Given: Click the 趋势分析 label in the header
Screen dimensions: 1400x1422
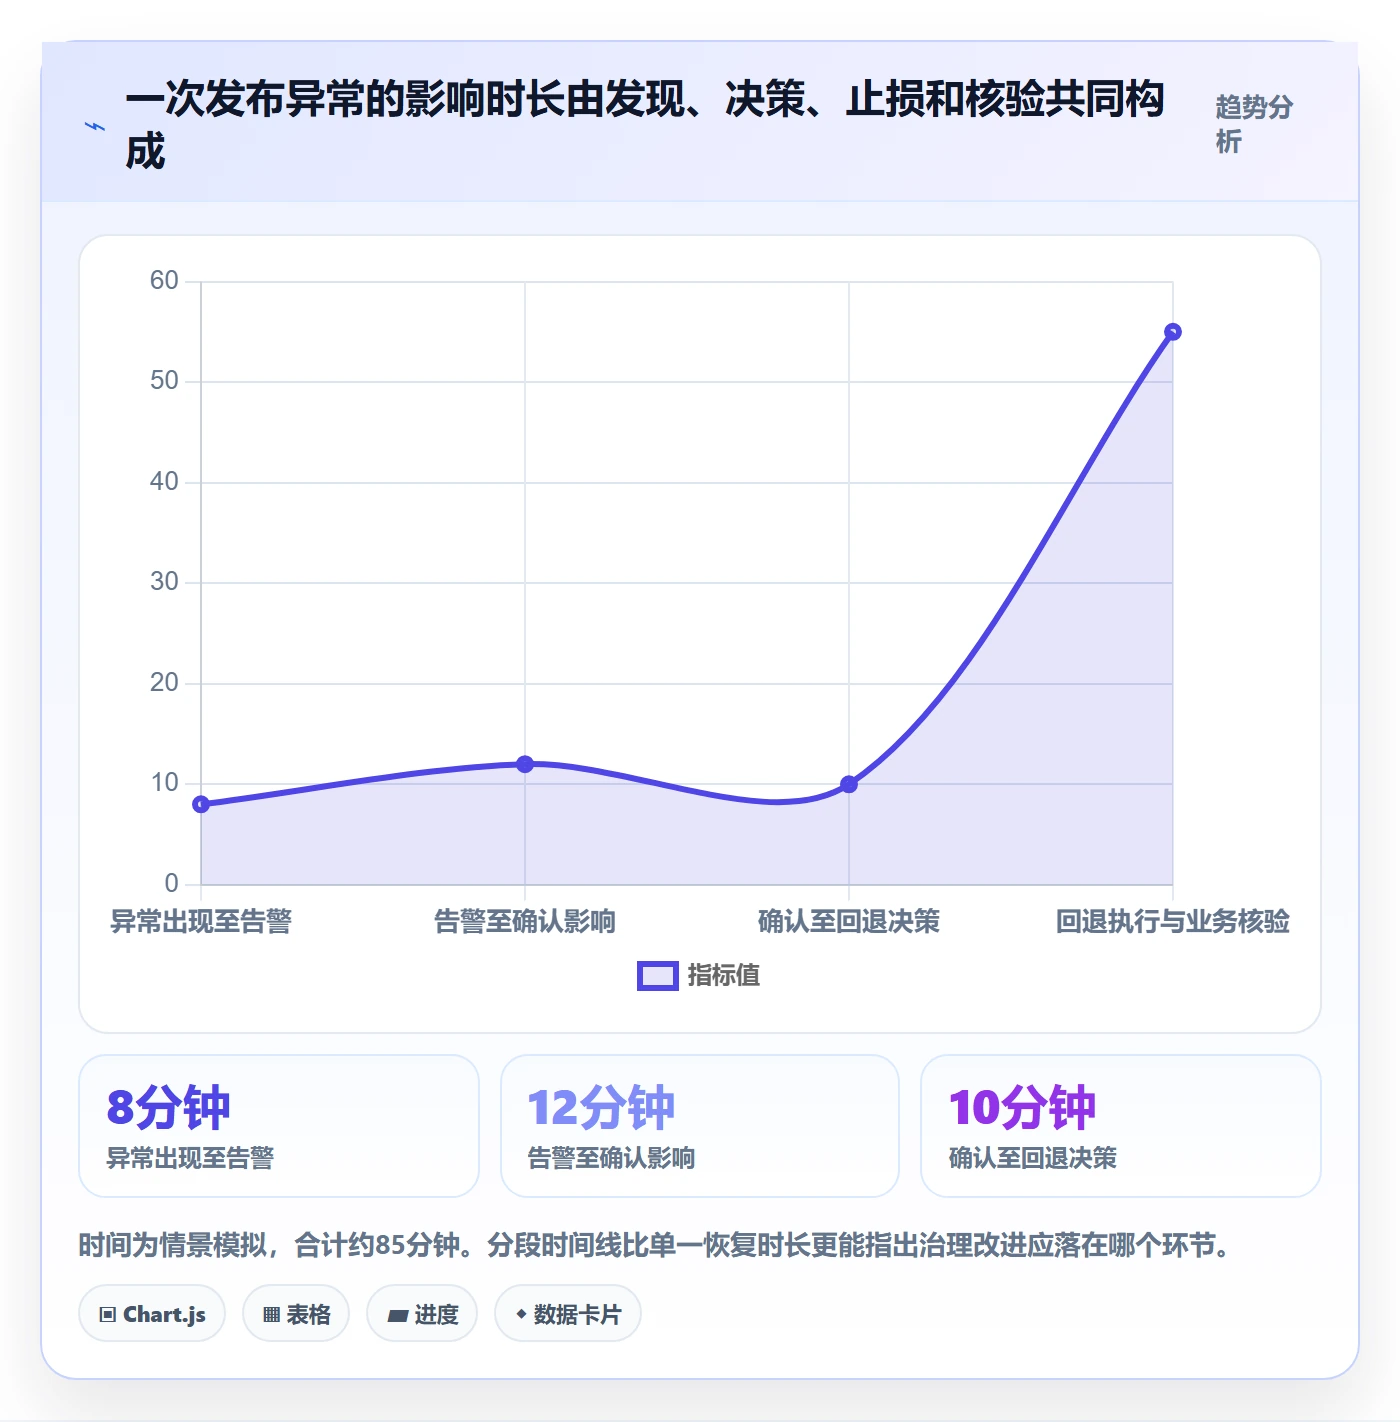Looking at the screenshot, I should tap(1254, 124).
